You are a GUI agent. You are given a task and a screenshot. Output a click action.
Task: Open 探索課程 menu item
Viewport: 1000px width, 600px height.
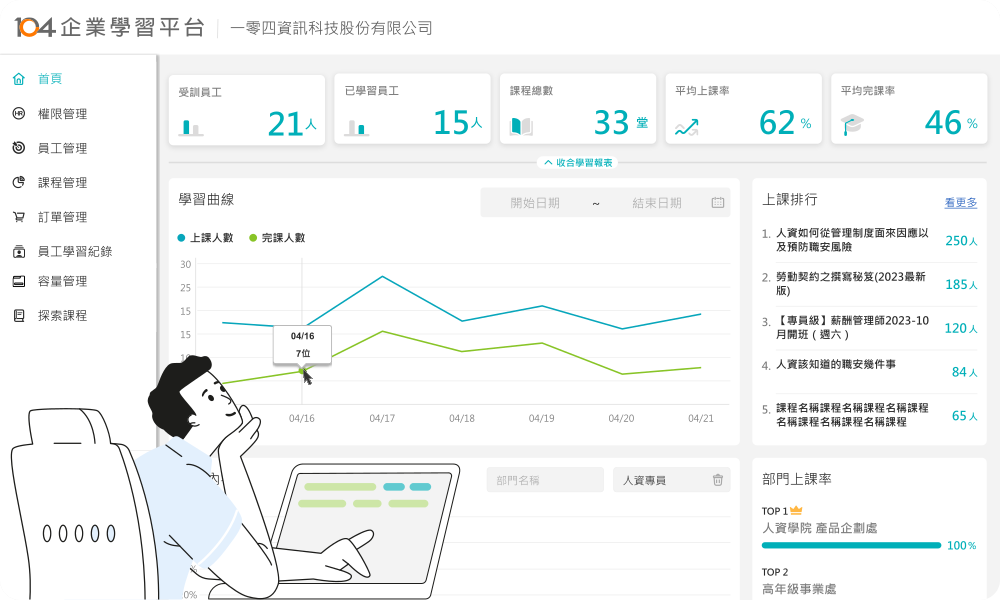pos(62,316)
